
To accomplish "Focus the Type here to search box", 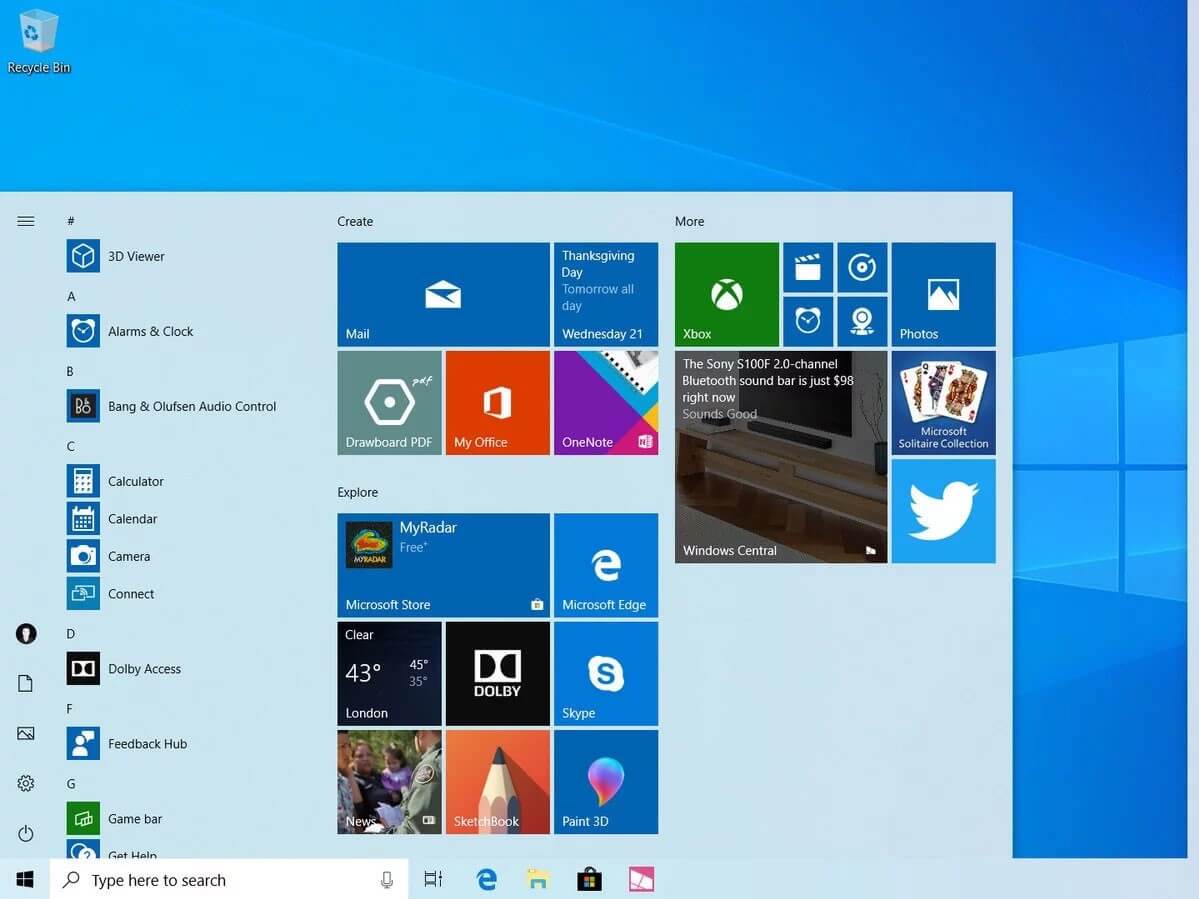I will (x=229, y=879).
